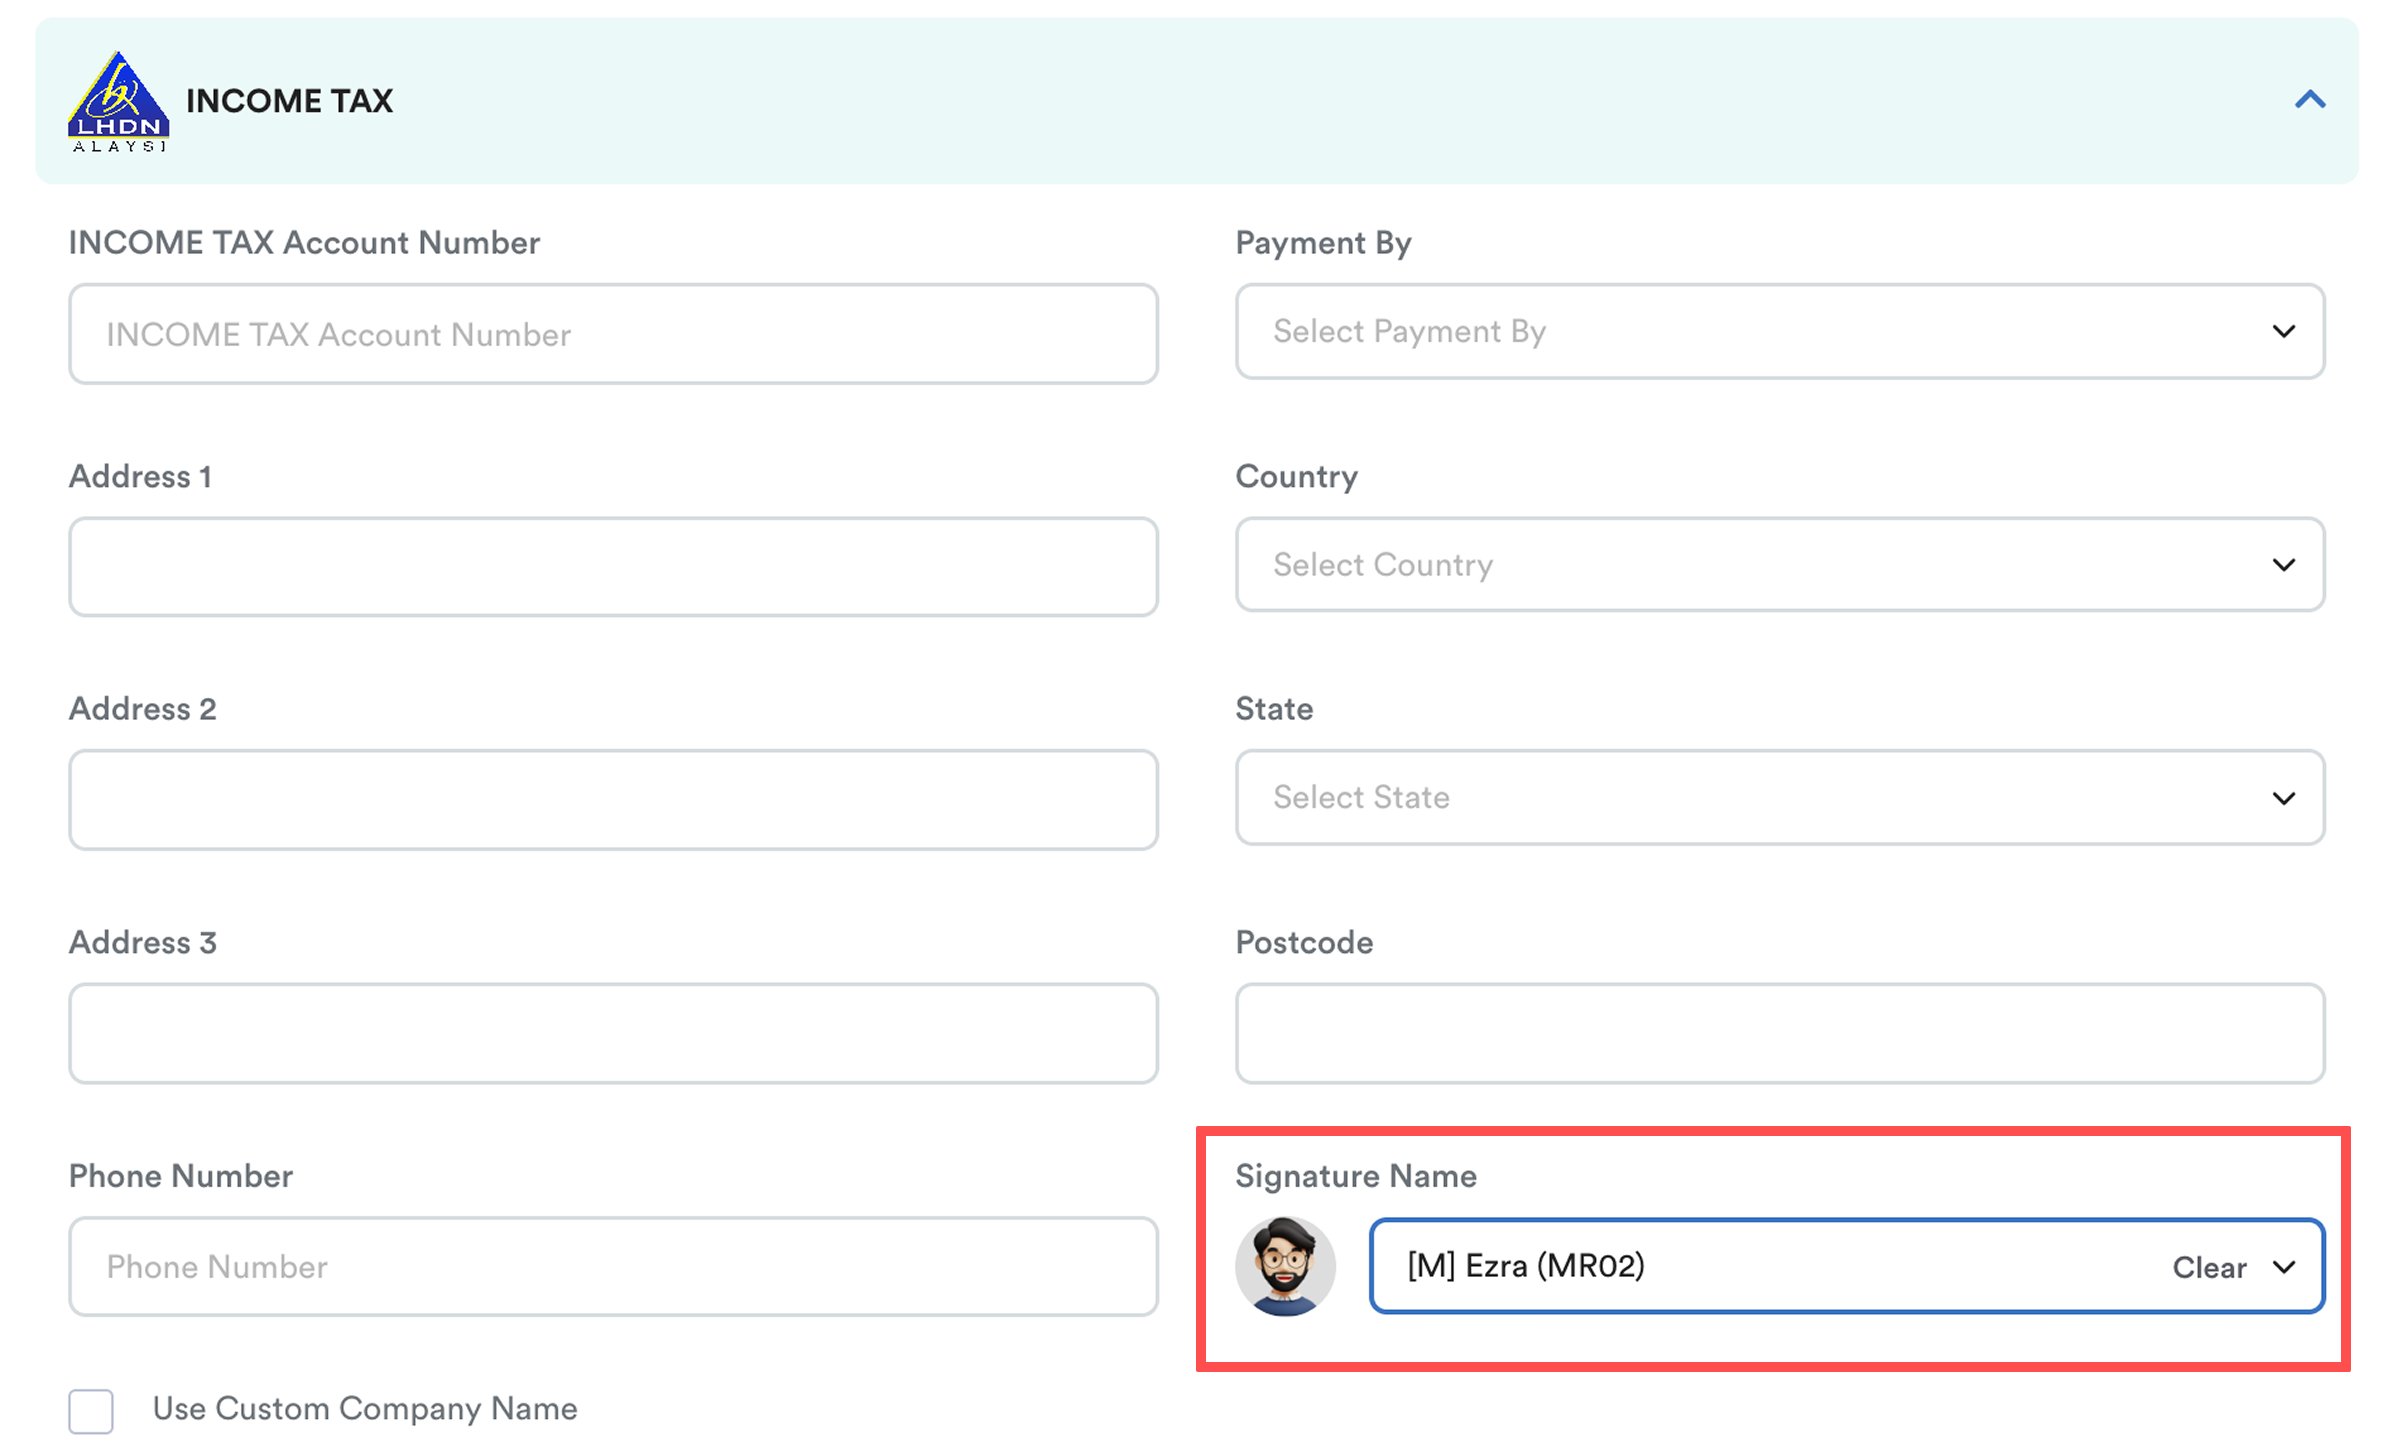Focus the Address 3 input field
Viewport: 2392px width, 1452px height.
click(x=613, y=1033)
